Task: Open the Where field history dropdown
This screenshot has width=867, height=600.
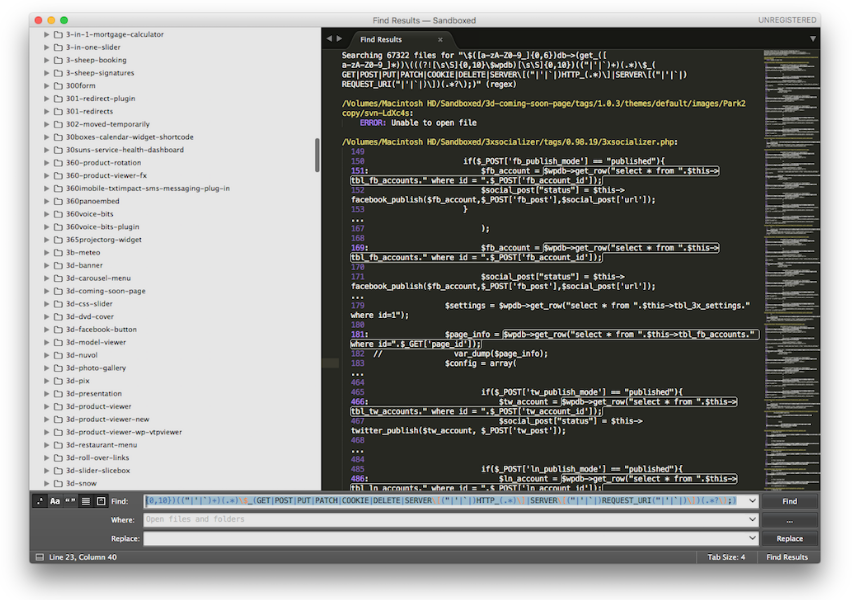Action: 752,519
